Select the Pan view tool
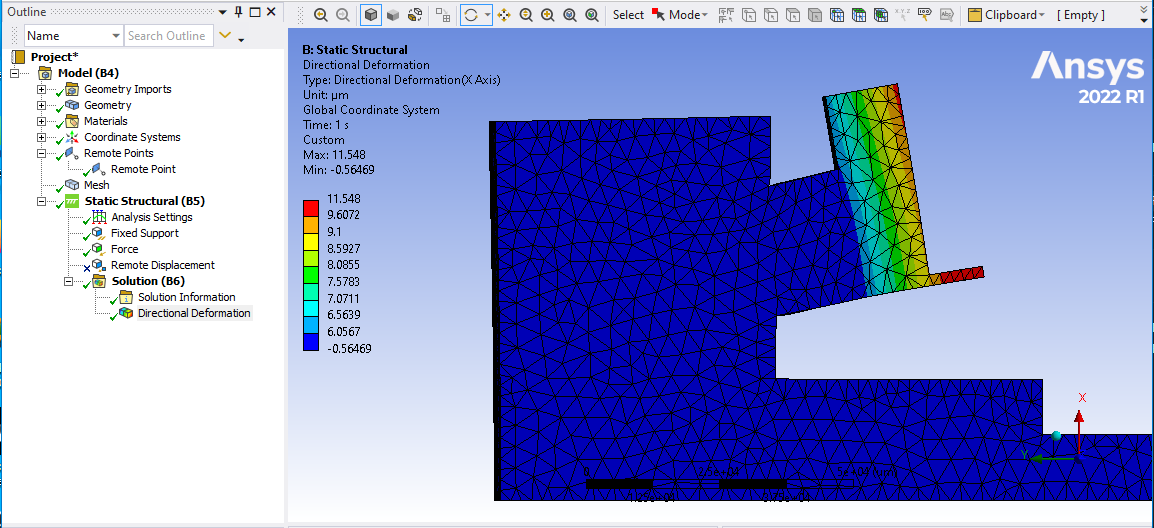This screenshot has height=528, width=1154. pyautogui.click(x=504, y=15)
